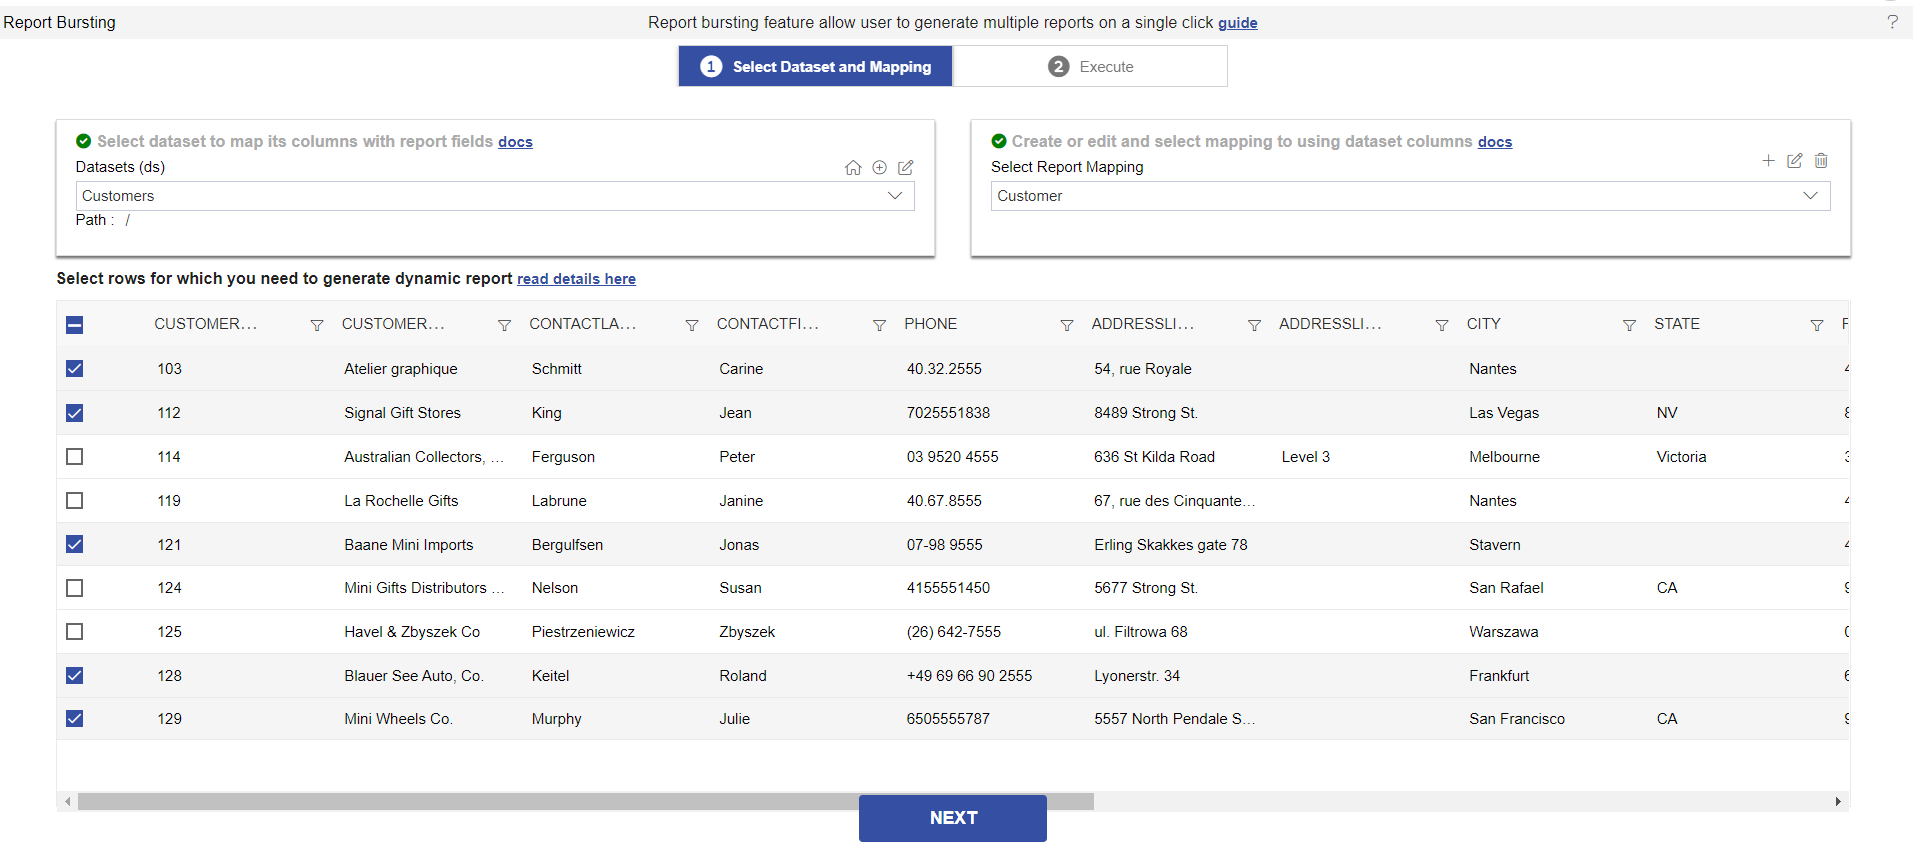This screenshot has width=1913, height=855.
Task: Select the cell Frankfurt
Action: coord(1499,676)
